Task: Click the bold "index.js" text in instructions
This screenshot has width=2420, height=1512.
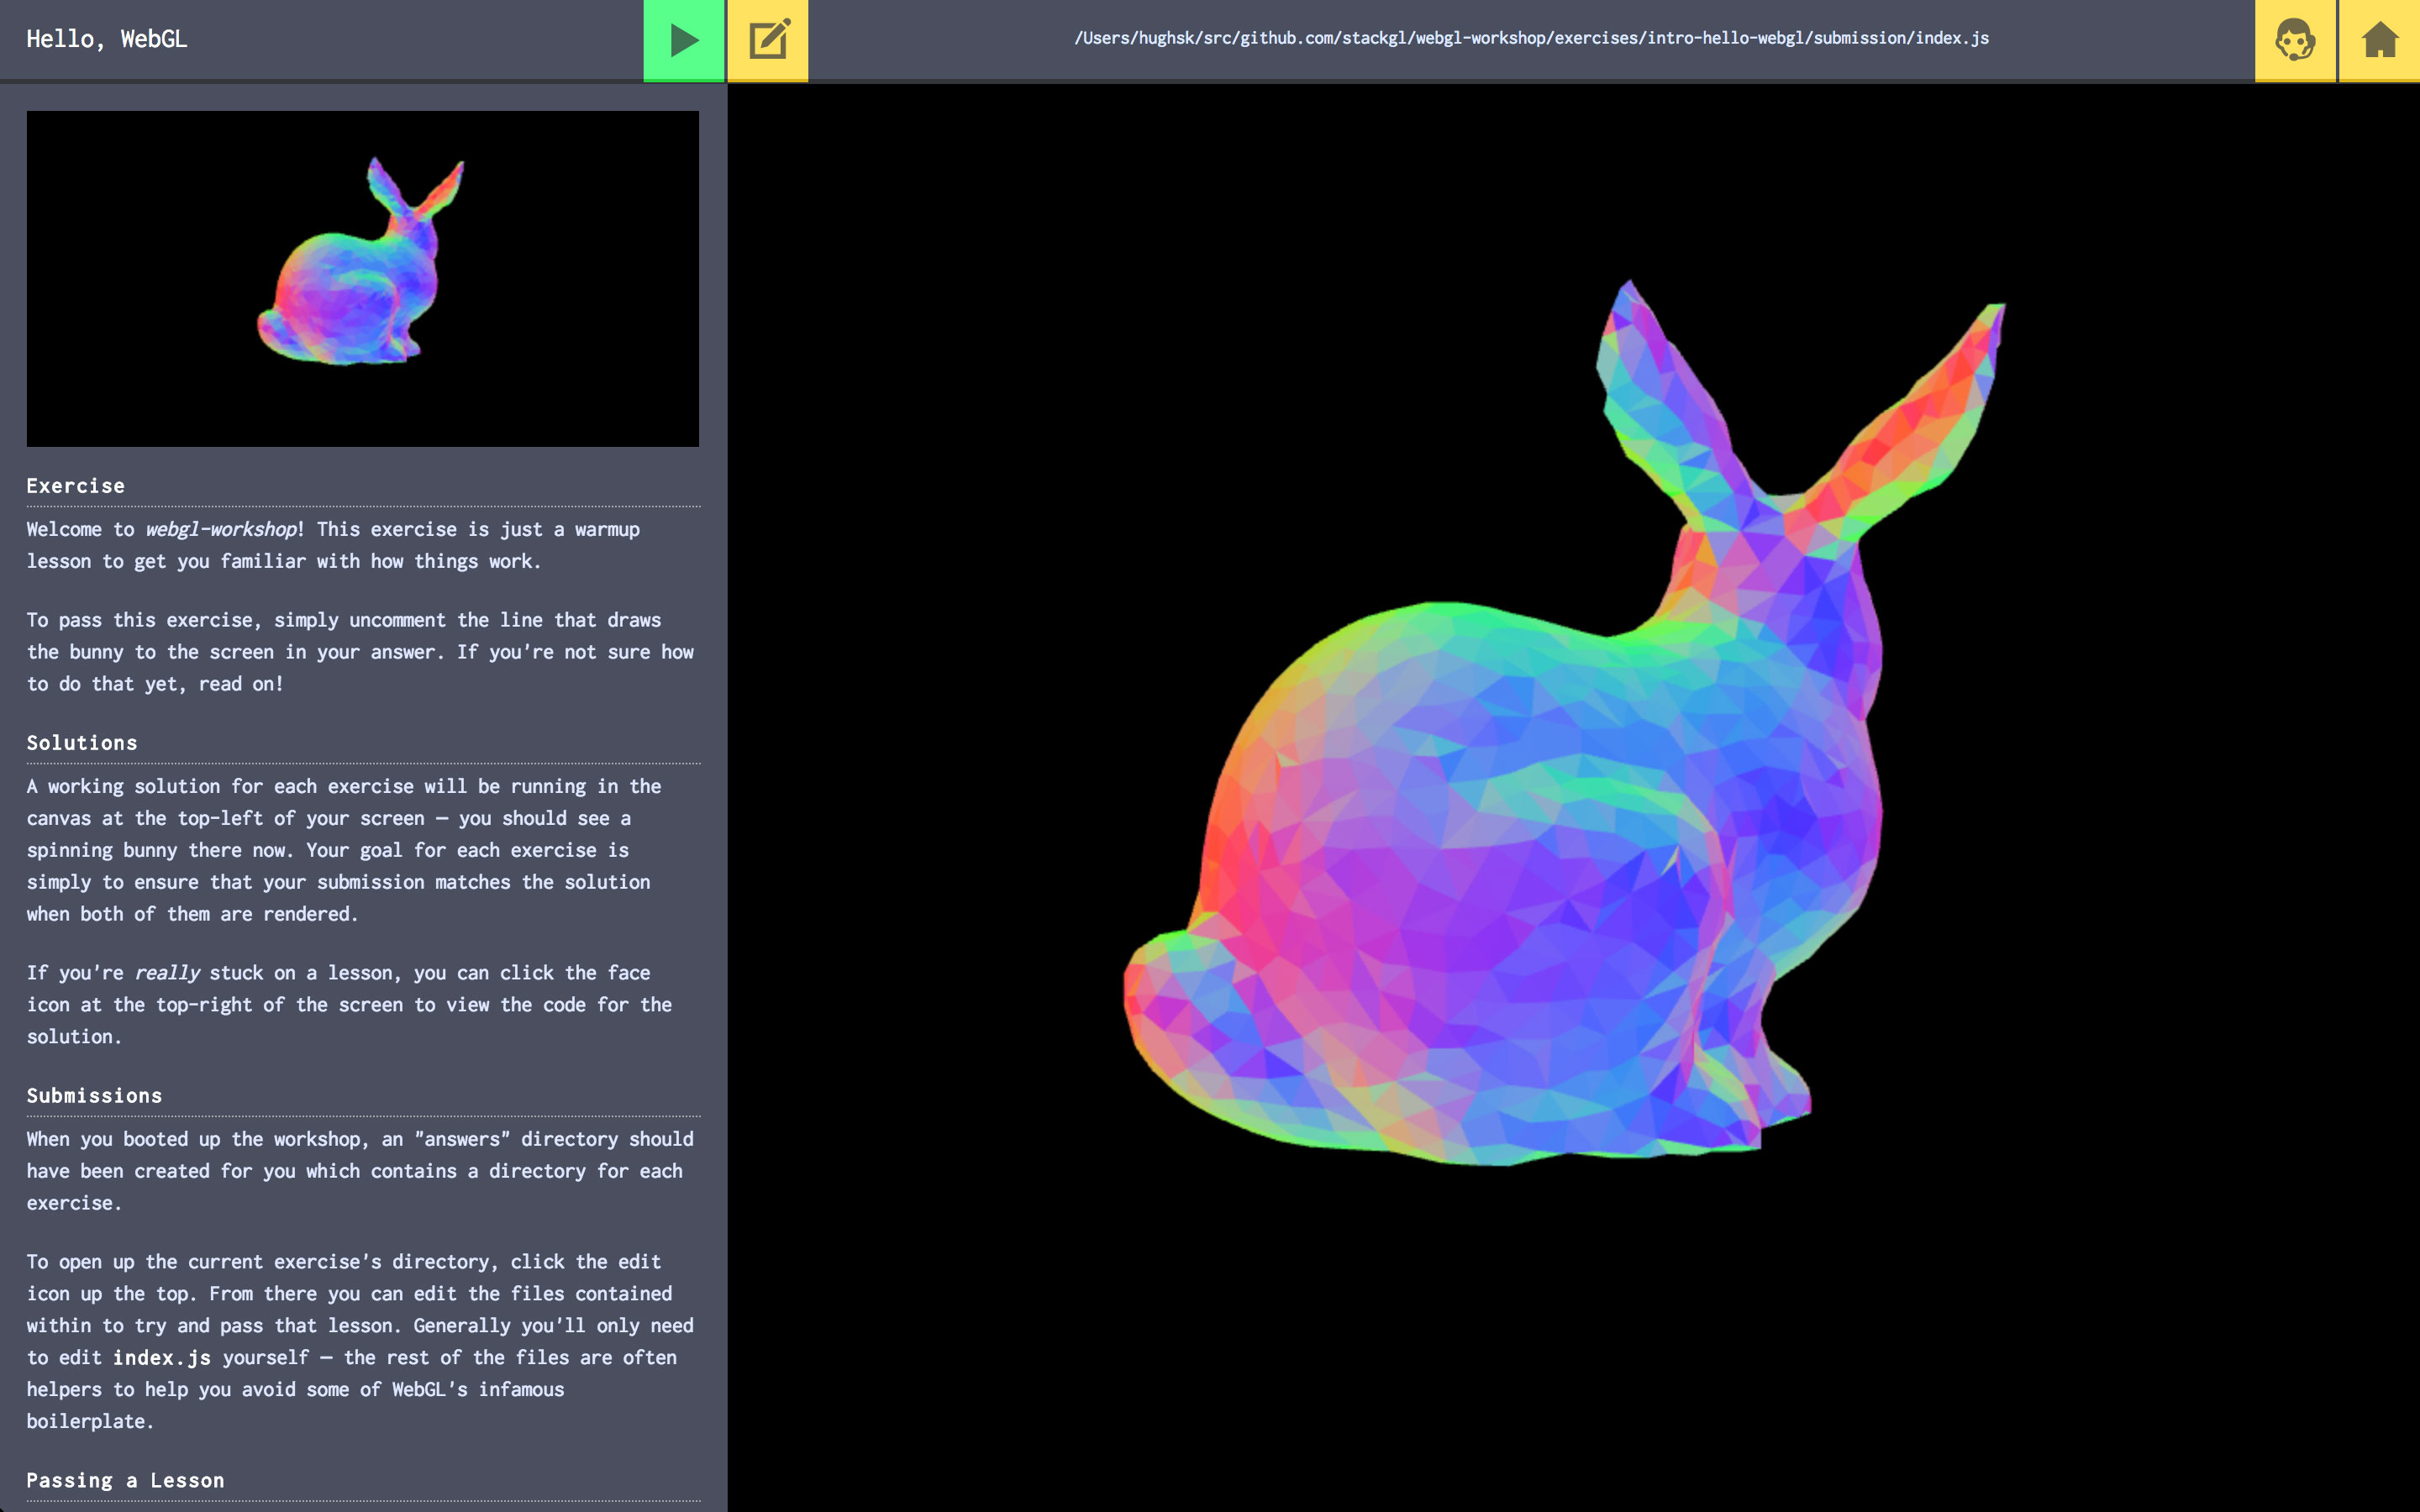Action: 161,1358
